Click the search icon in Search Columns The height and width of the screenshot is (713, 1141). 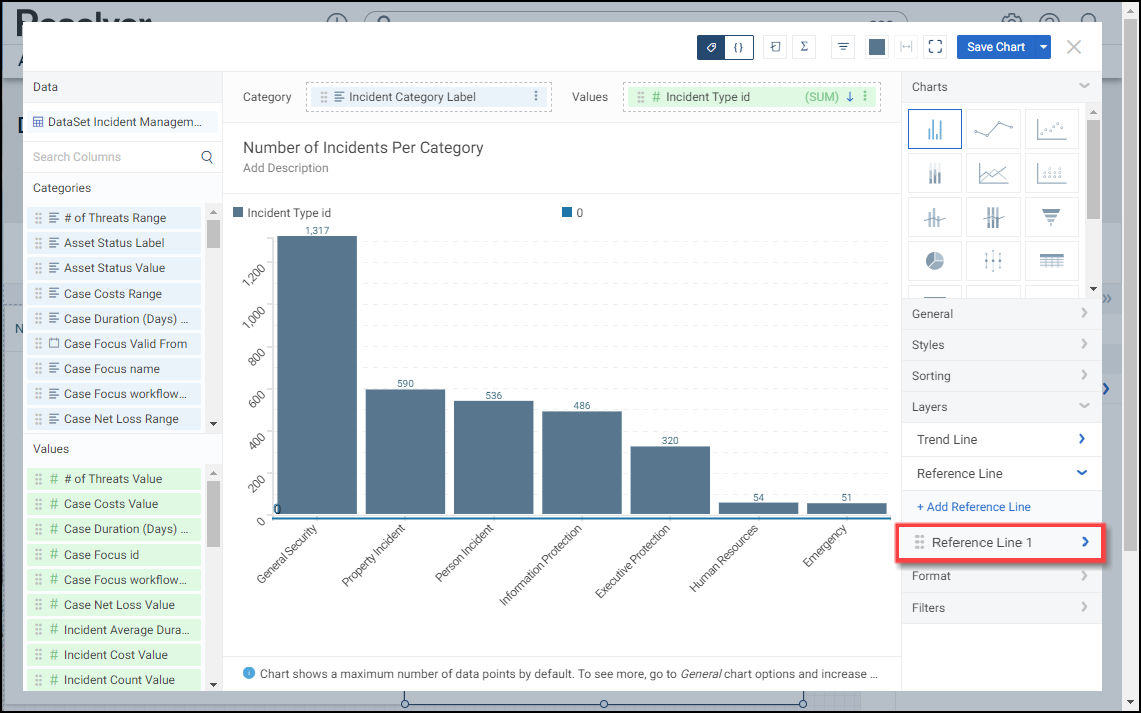point(207,157)
